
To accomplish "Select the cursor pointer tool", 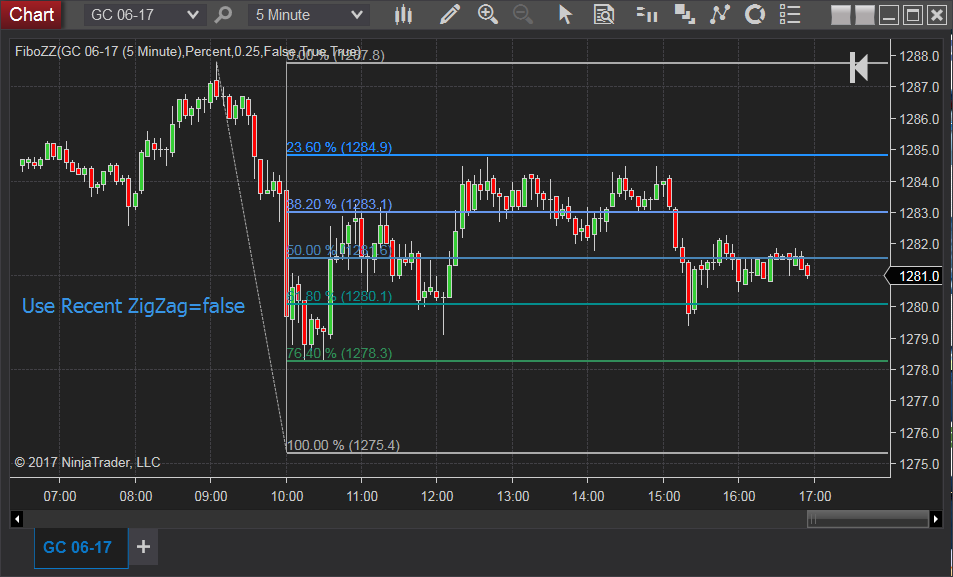I will click(565, 15).
